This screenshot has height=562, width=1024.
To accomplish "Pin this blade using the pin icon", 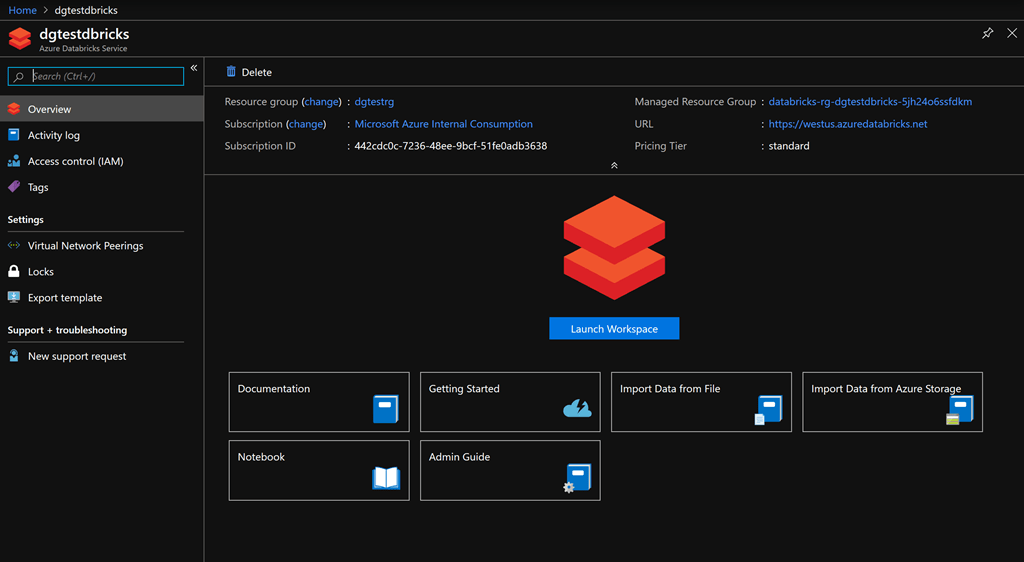I will pyautogui.click(x=987, y=33).
